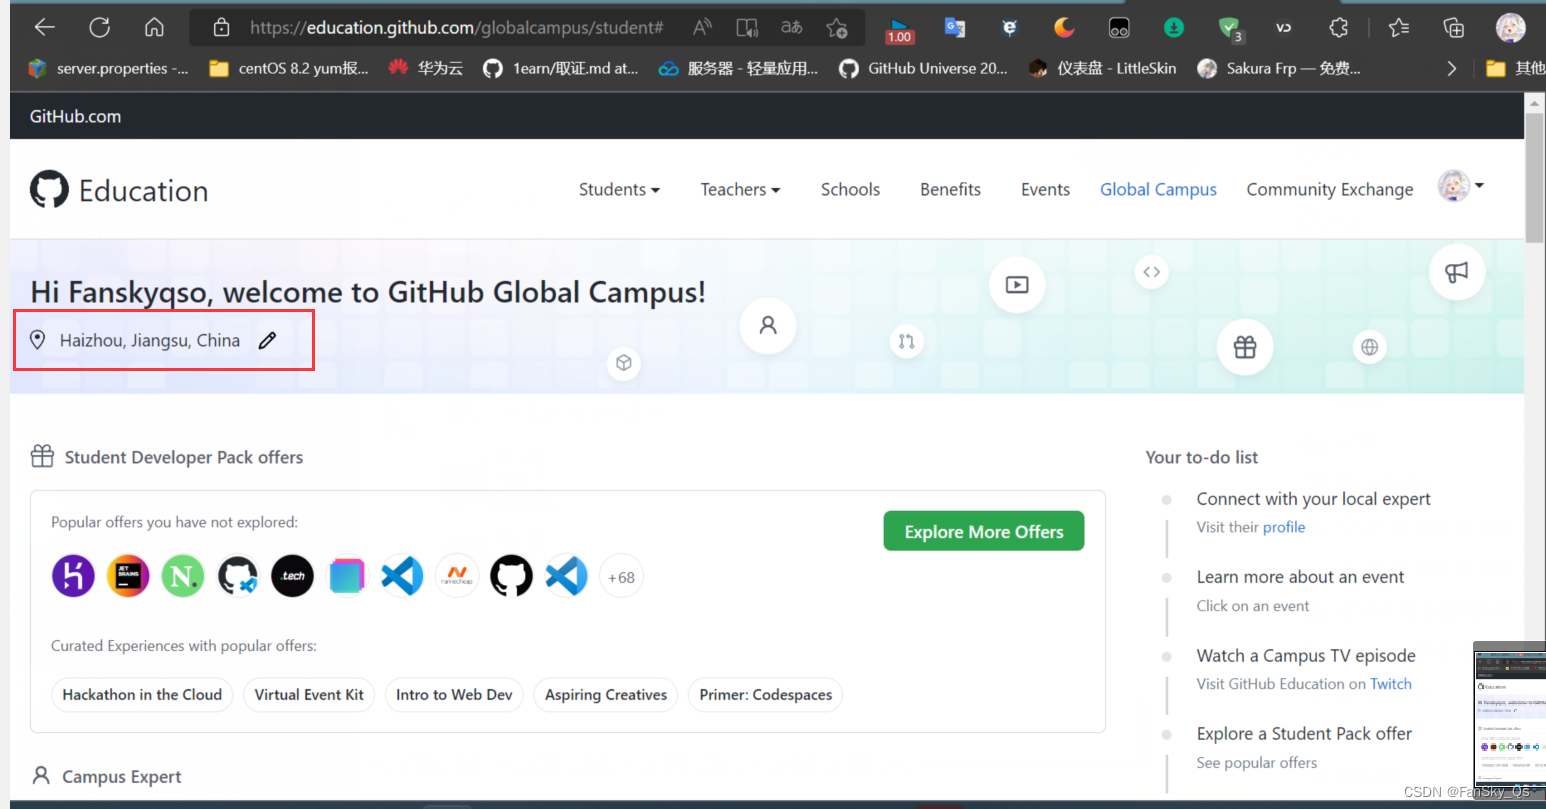Click the person bubble icon in banner
Viewport: 1546px width, 809px height.
point(768,325)
